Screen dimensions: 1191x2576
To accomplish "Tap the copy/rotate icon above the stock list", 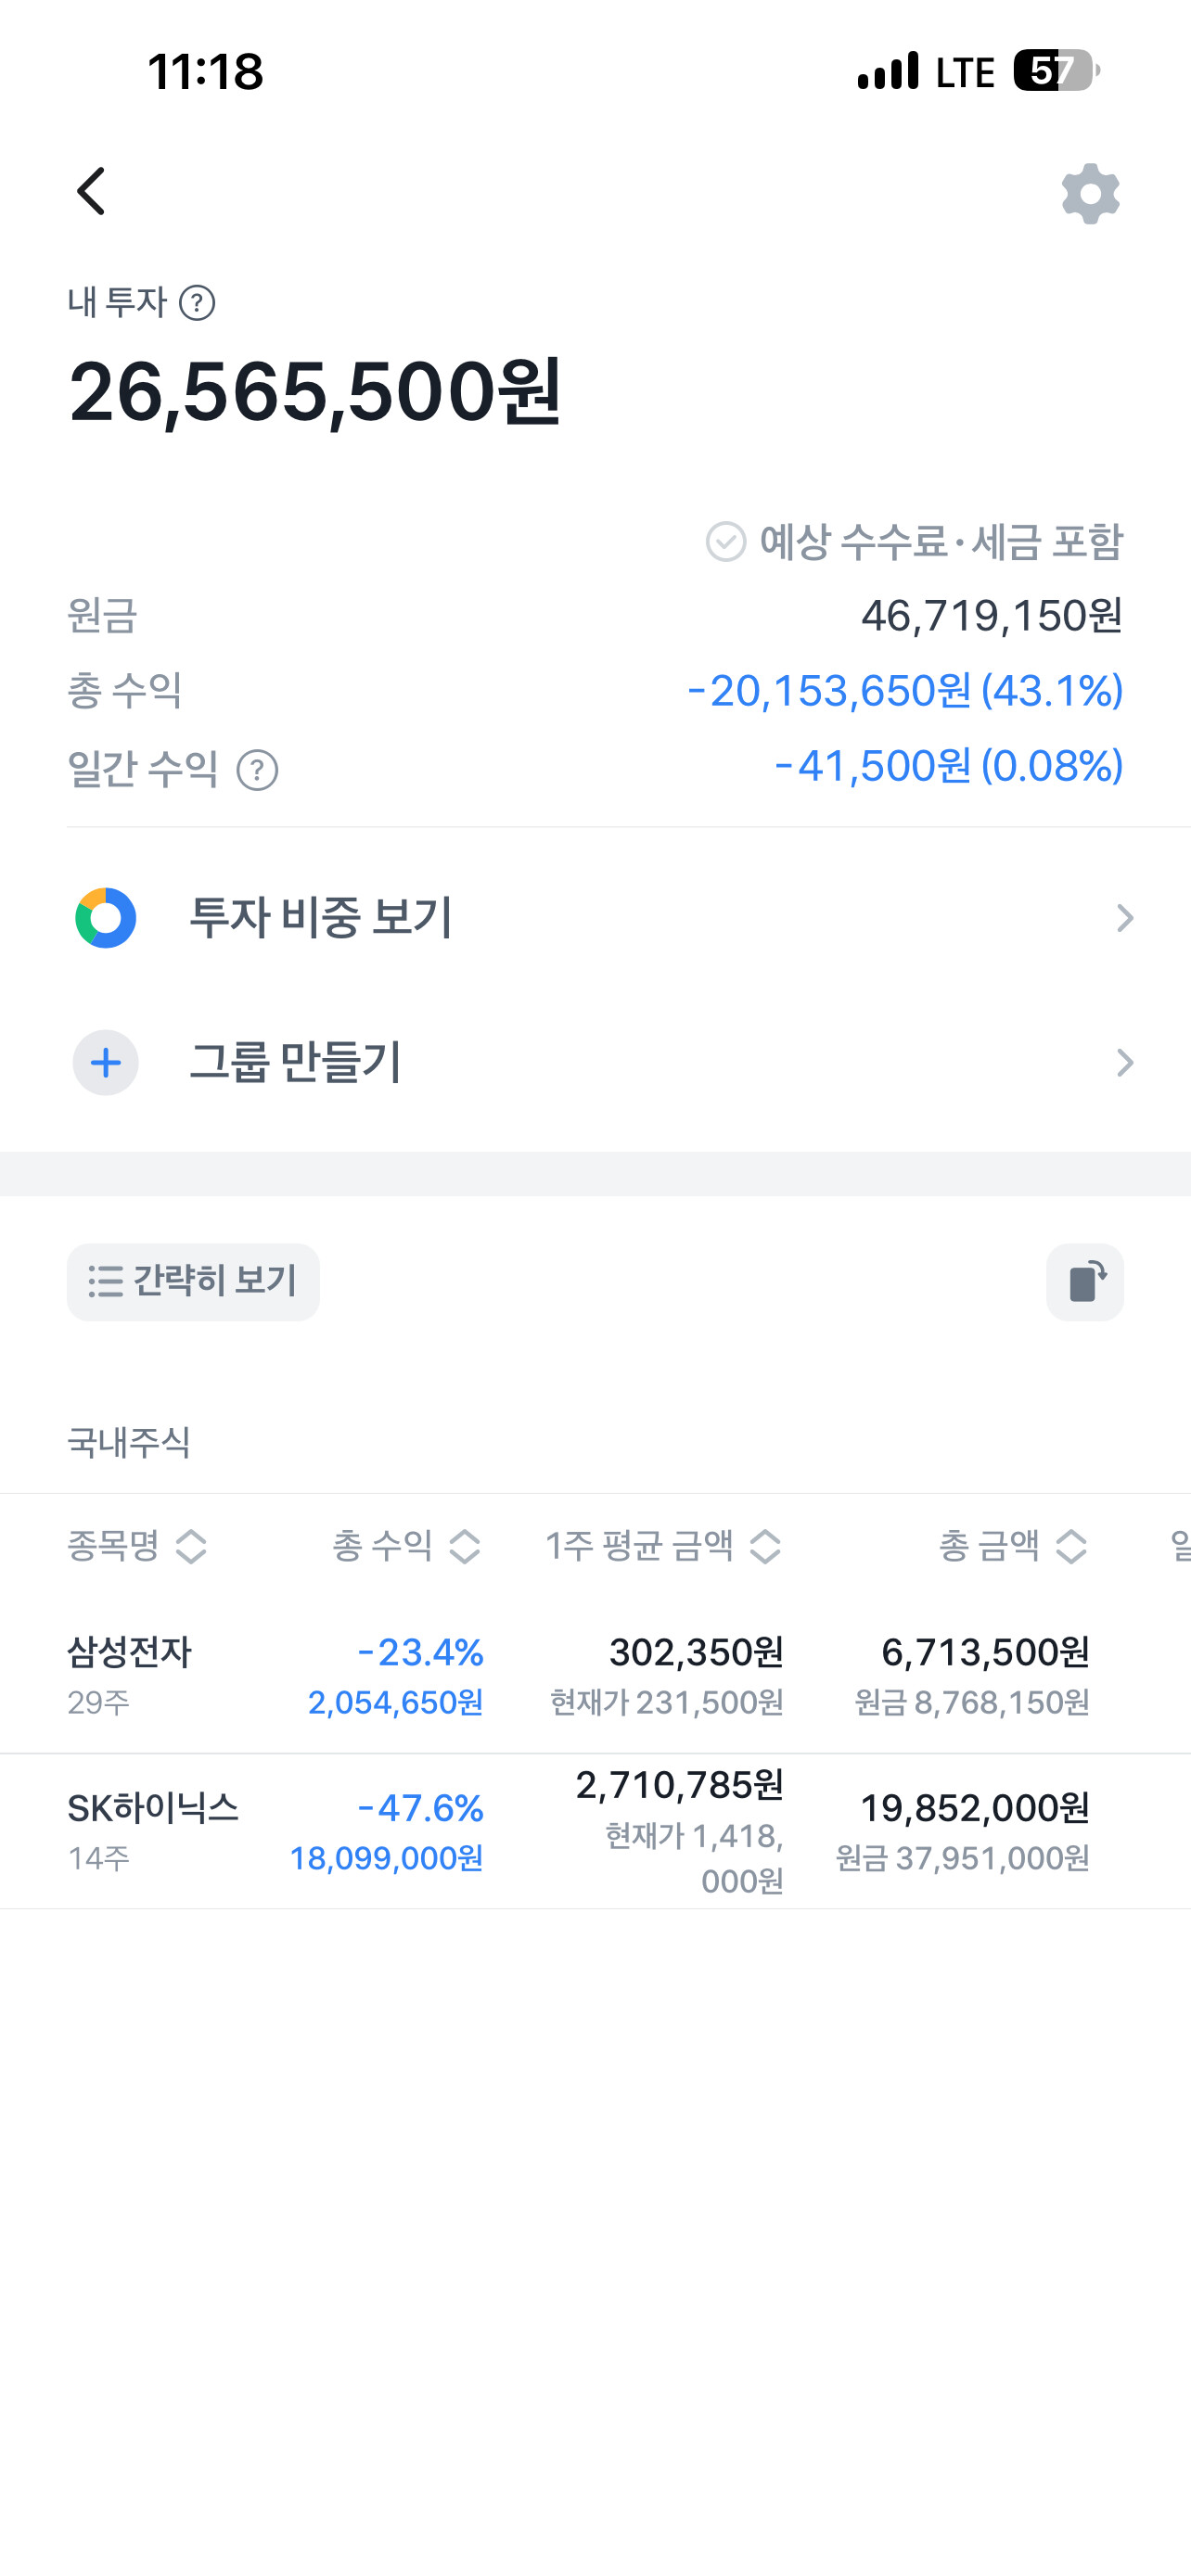I will tap(1085, 1282).
